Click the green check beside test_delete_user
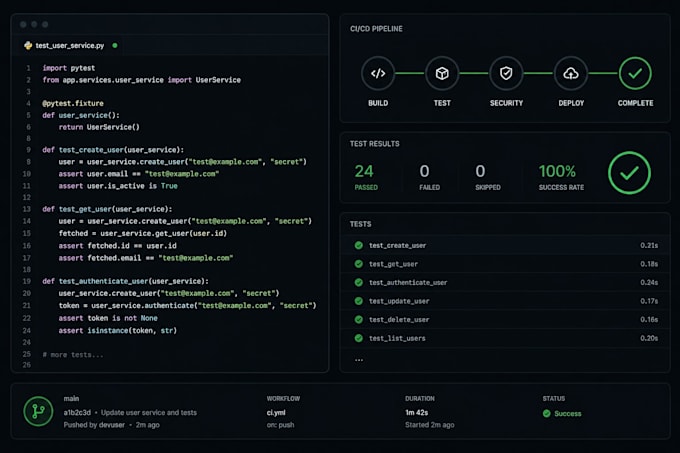Screen dimensions: 680x453 click(x=359, y=319)
